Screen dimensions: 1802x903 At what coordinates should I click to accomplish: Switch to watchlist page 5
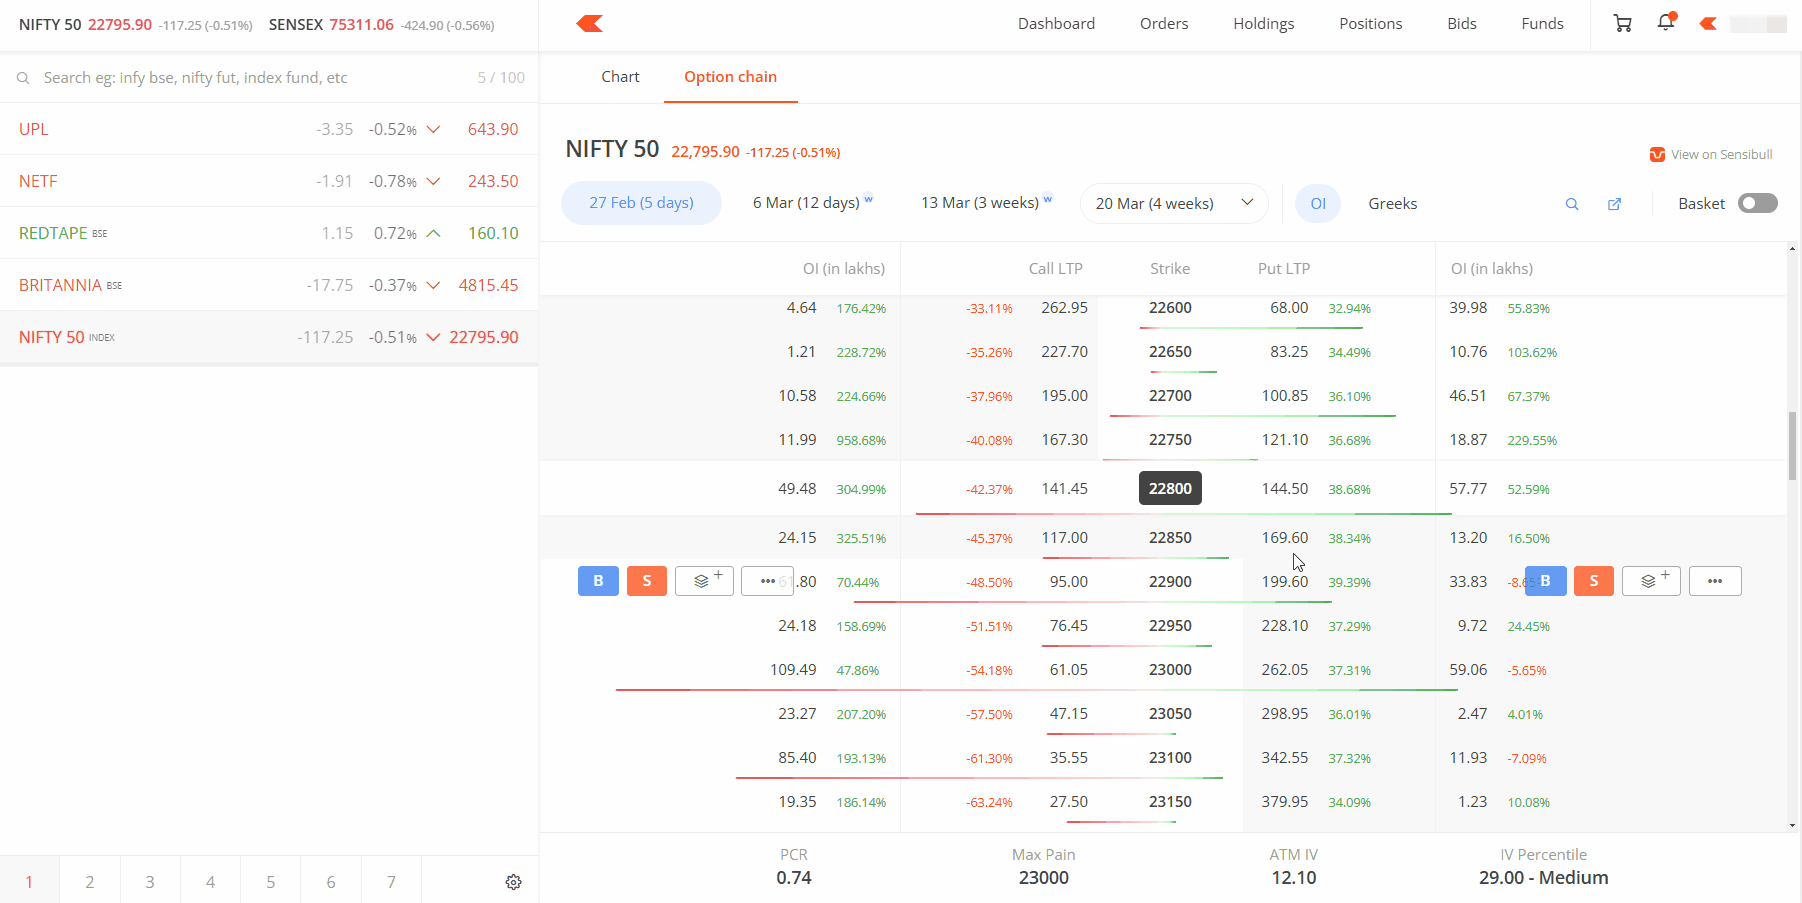[271, 881]
